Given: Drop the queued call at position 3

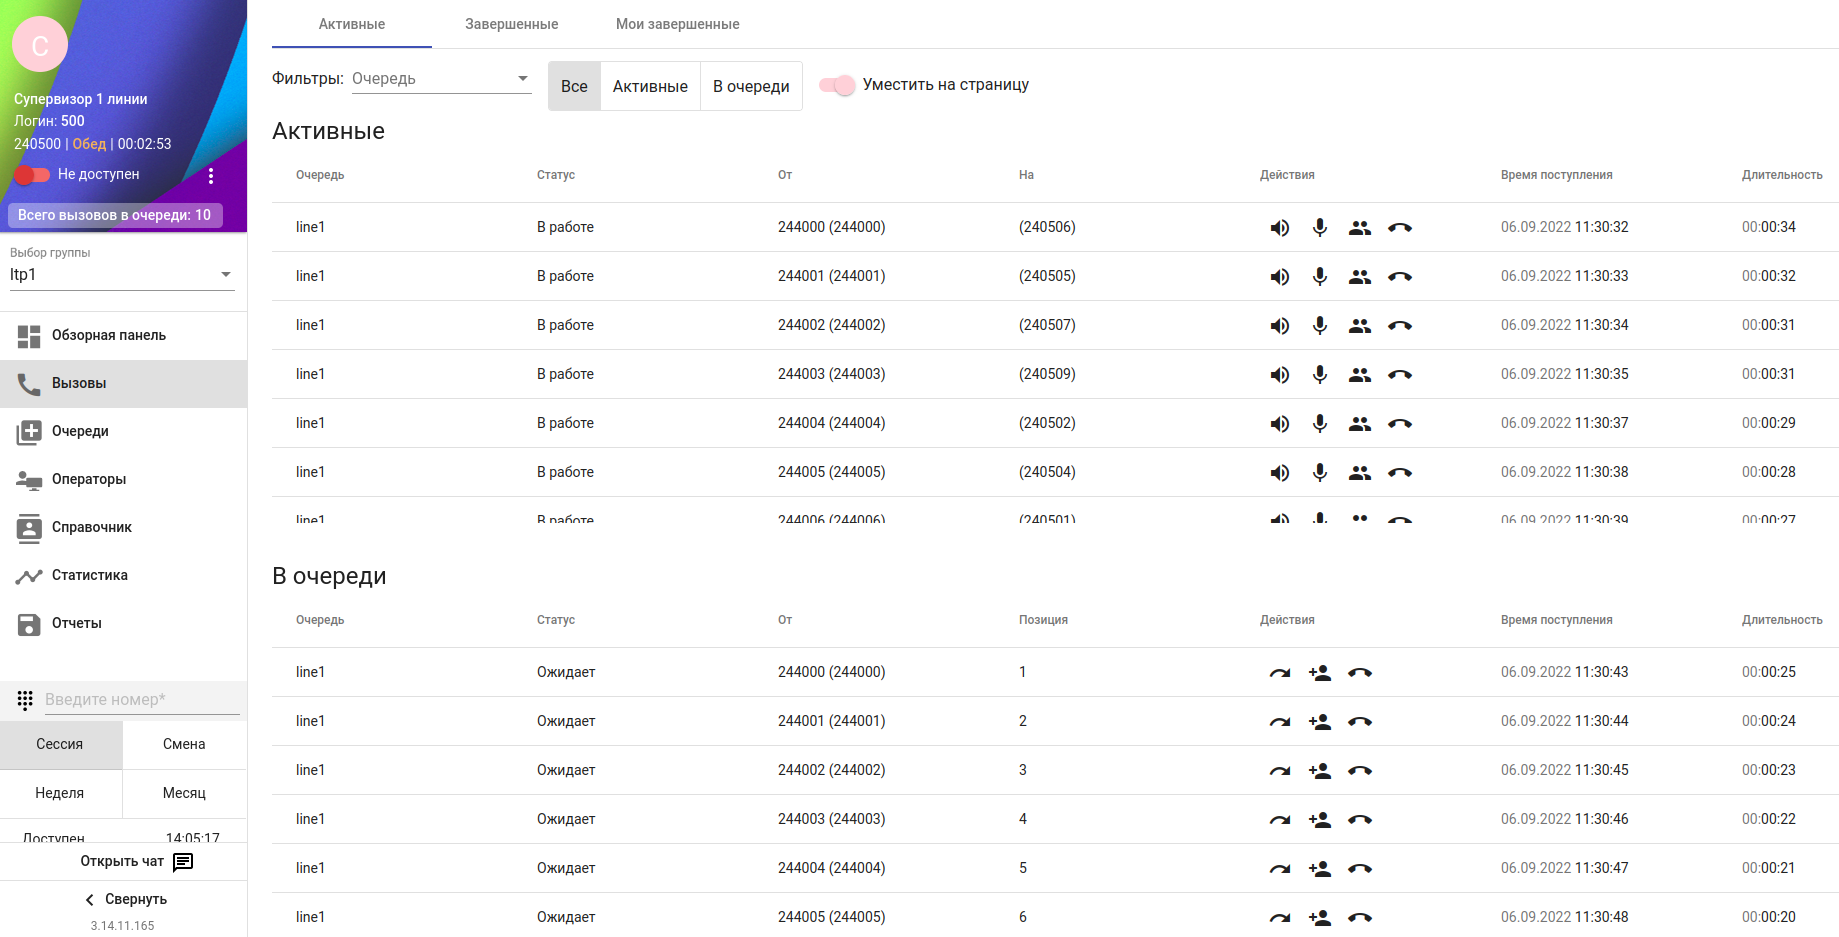Looking at the screenshot, I should pos(1360,771).
